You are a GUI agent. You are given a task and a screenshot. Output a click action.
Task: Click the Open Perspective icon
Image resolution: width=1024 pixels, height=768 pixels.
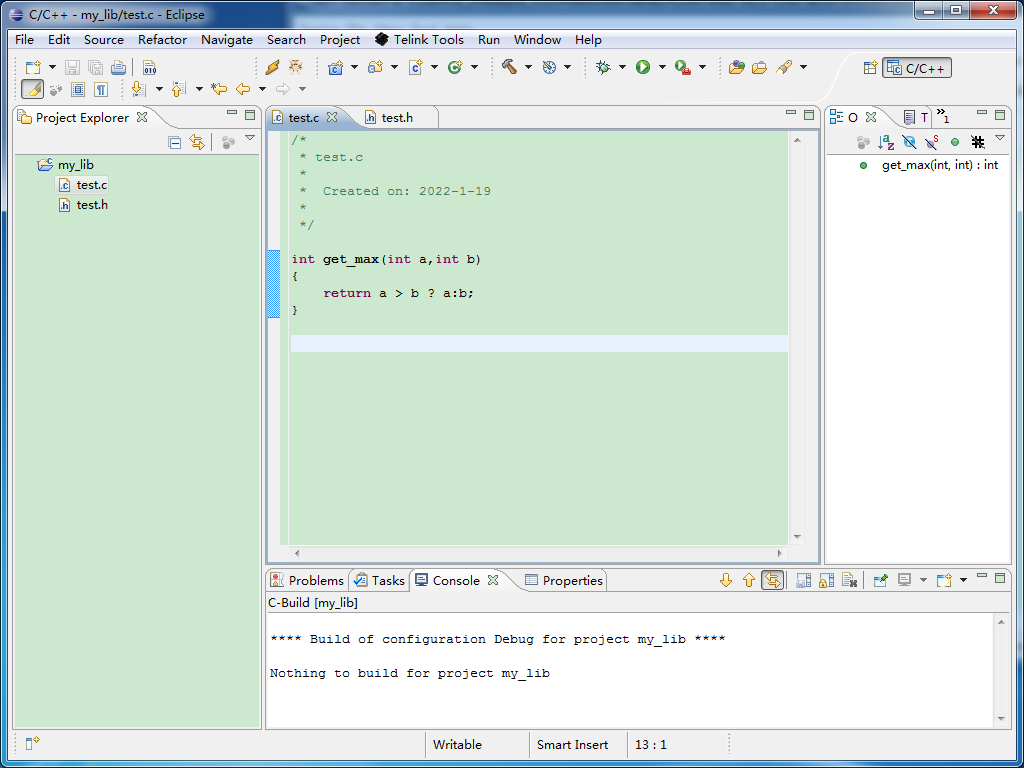pyautogui.click(x=870, y=68)
